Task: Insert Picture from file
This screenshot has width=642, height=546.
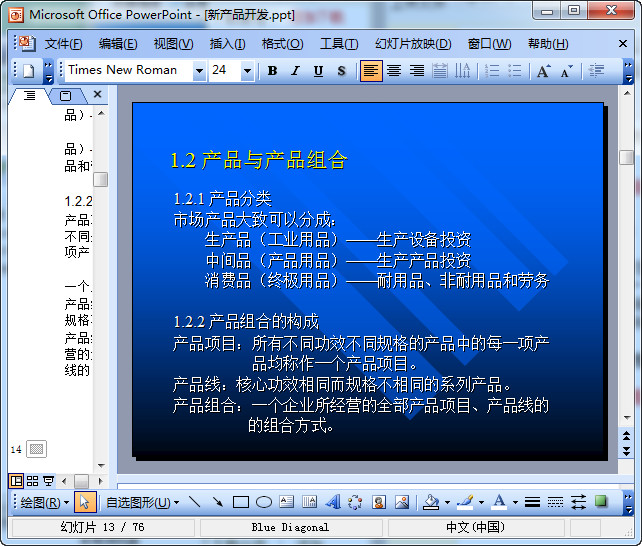Action: coord(402,502)
